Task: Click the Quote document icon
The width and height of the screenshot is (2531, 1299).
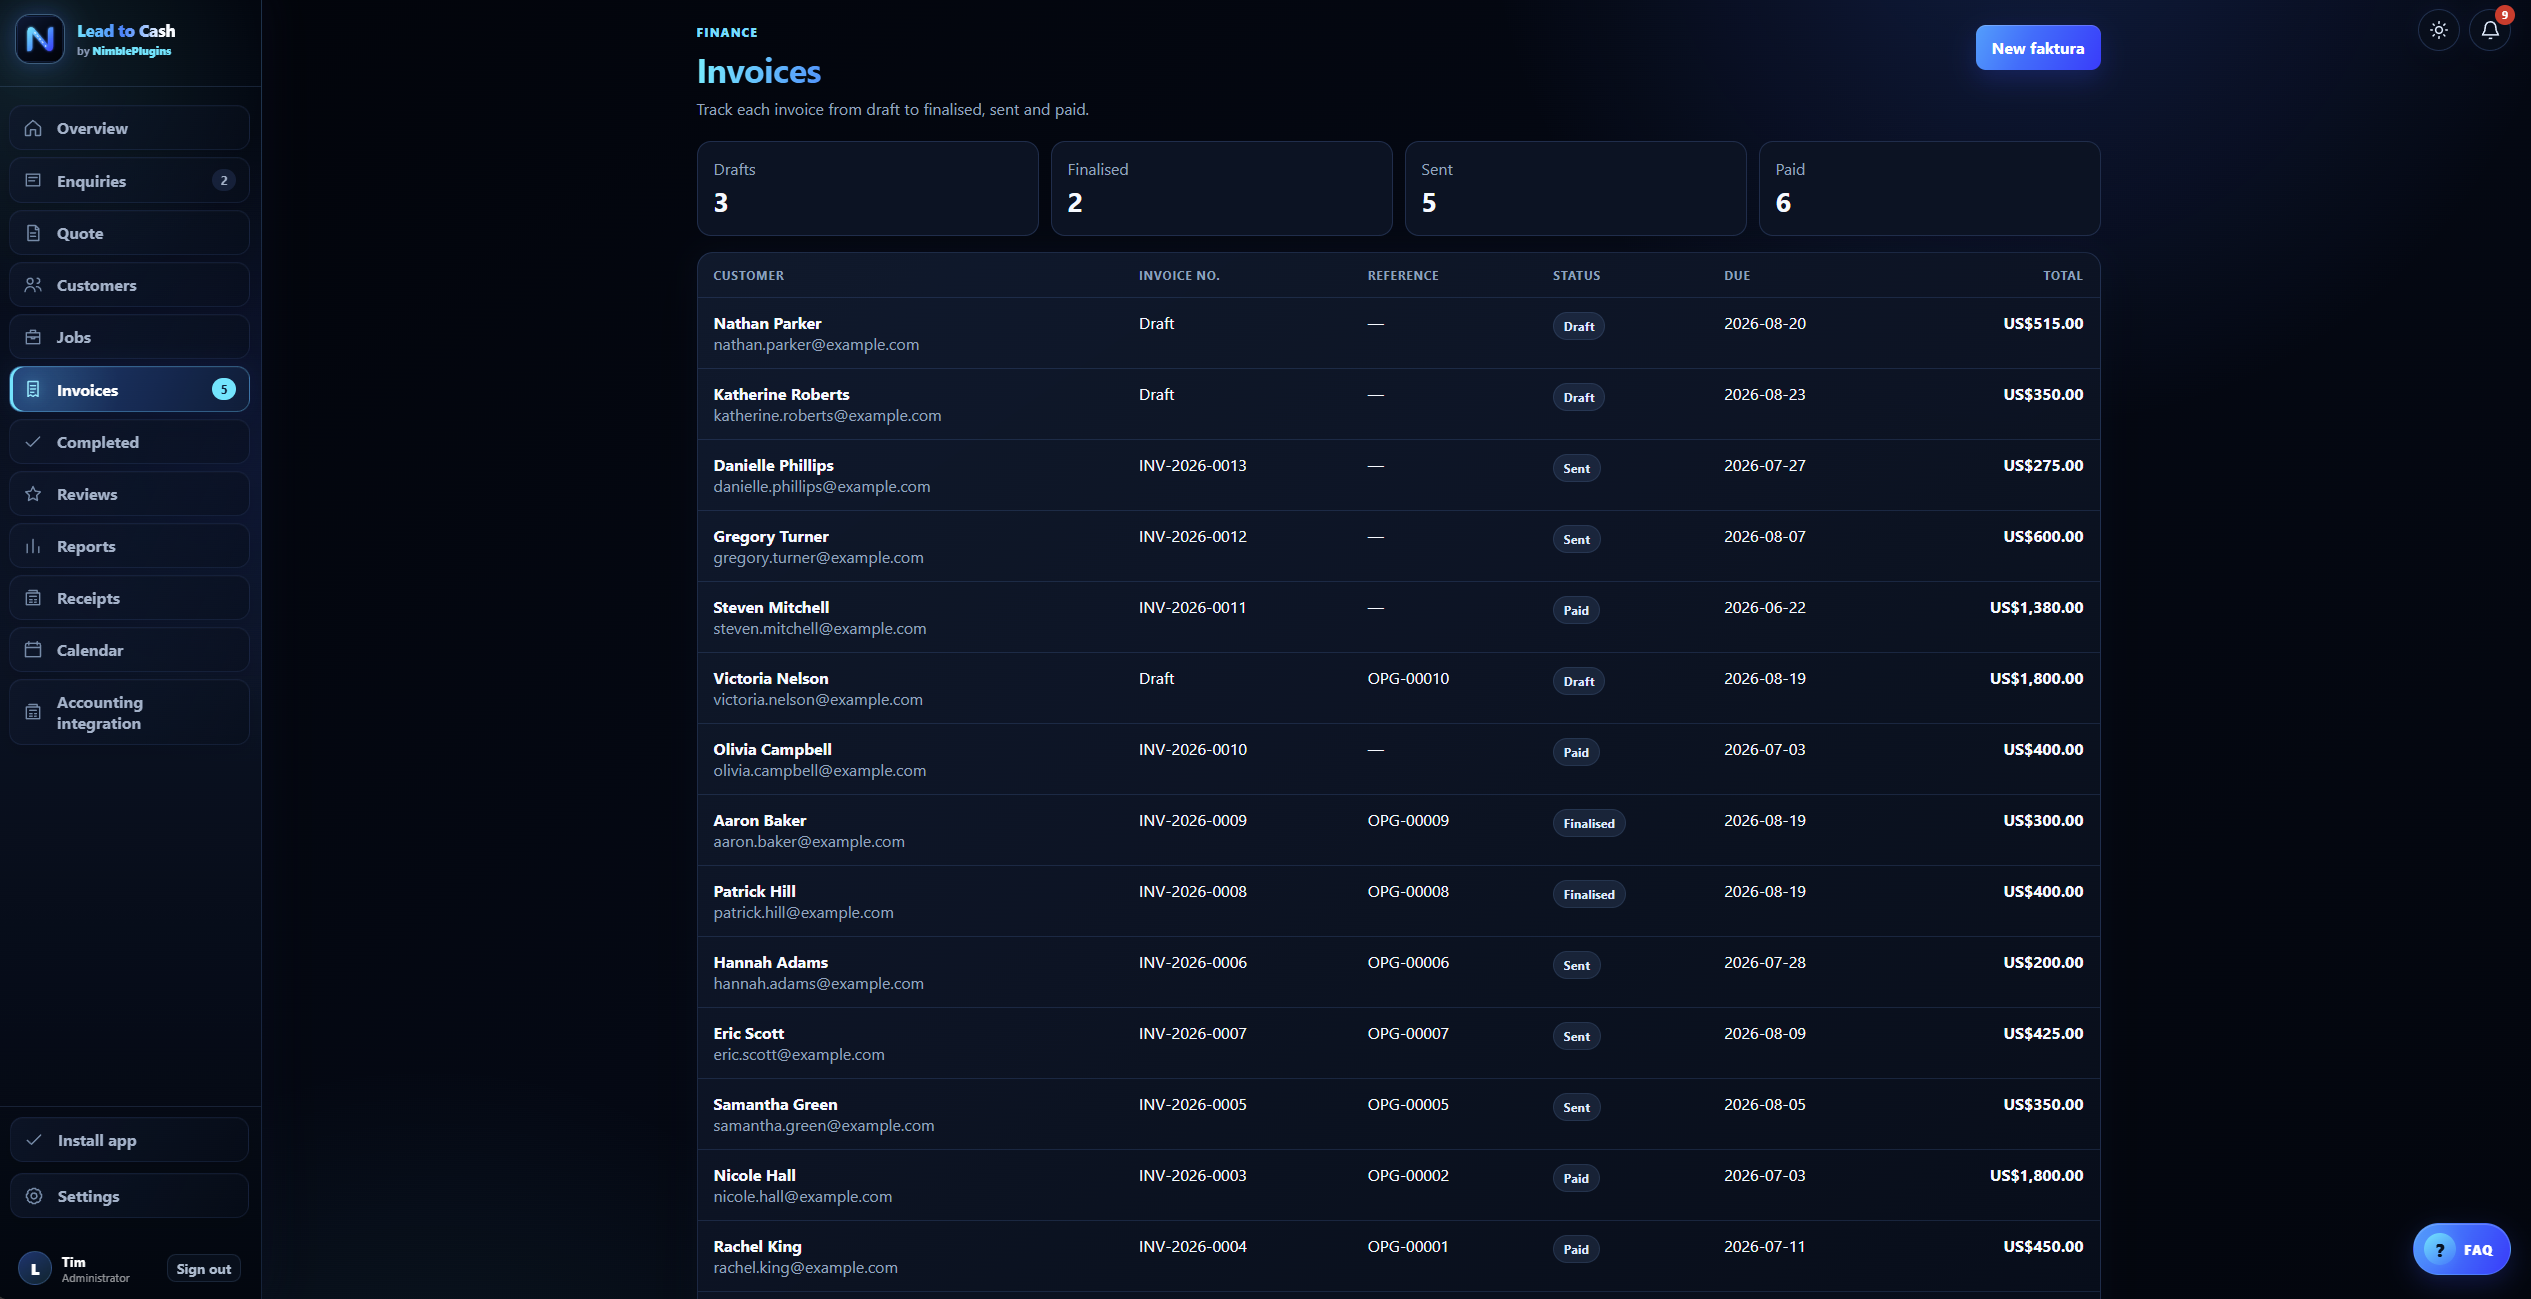Action: pyautogui.click(x=33, y=233)
